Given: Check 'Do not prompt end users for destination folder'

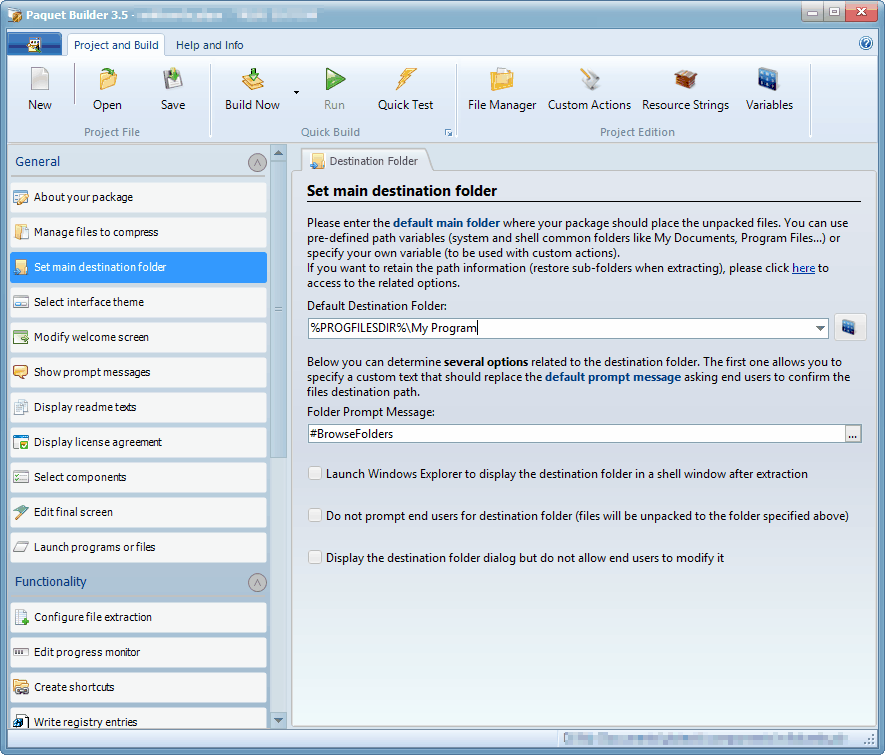Looking at the screenshot, I should pos(315,516).
